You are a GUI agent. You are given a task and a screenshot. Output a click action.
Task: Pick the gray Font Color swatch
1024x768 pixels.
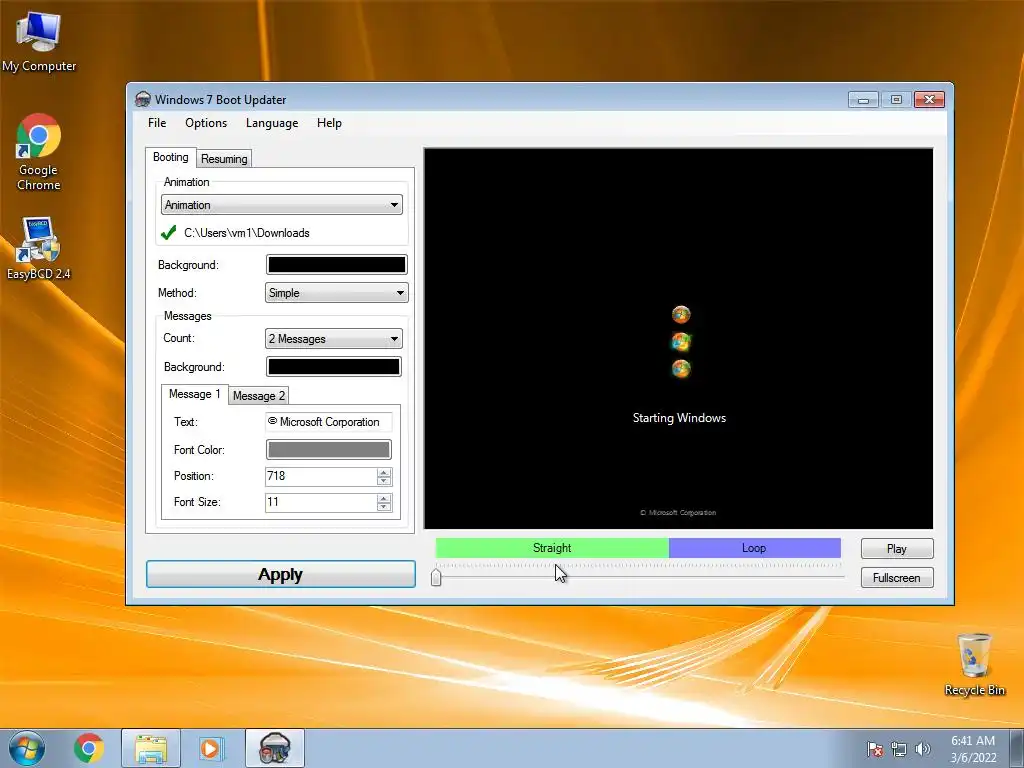[328, 449]
